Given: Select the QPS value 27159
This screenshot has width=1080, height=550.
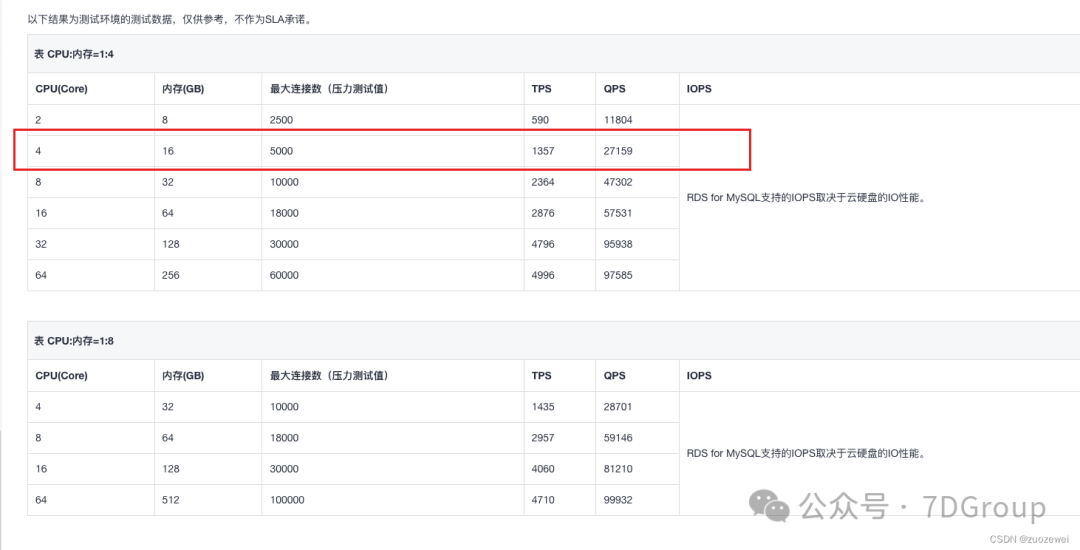Looking at the screenshot, I should 618,151.
